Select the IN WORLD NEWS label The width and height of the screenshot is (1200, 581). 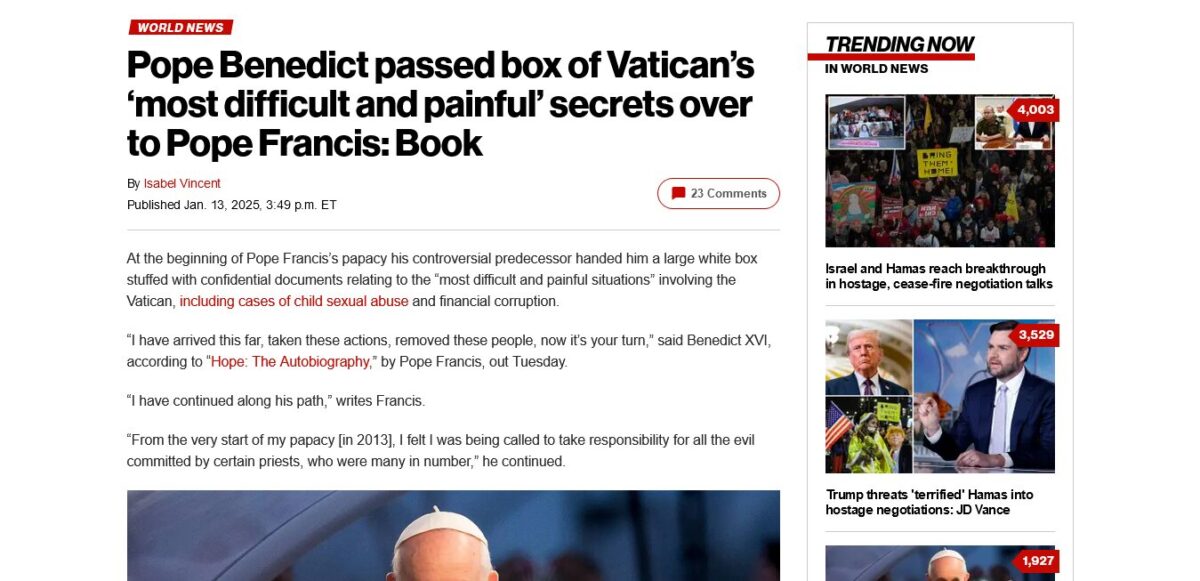(x=876, y=69)
